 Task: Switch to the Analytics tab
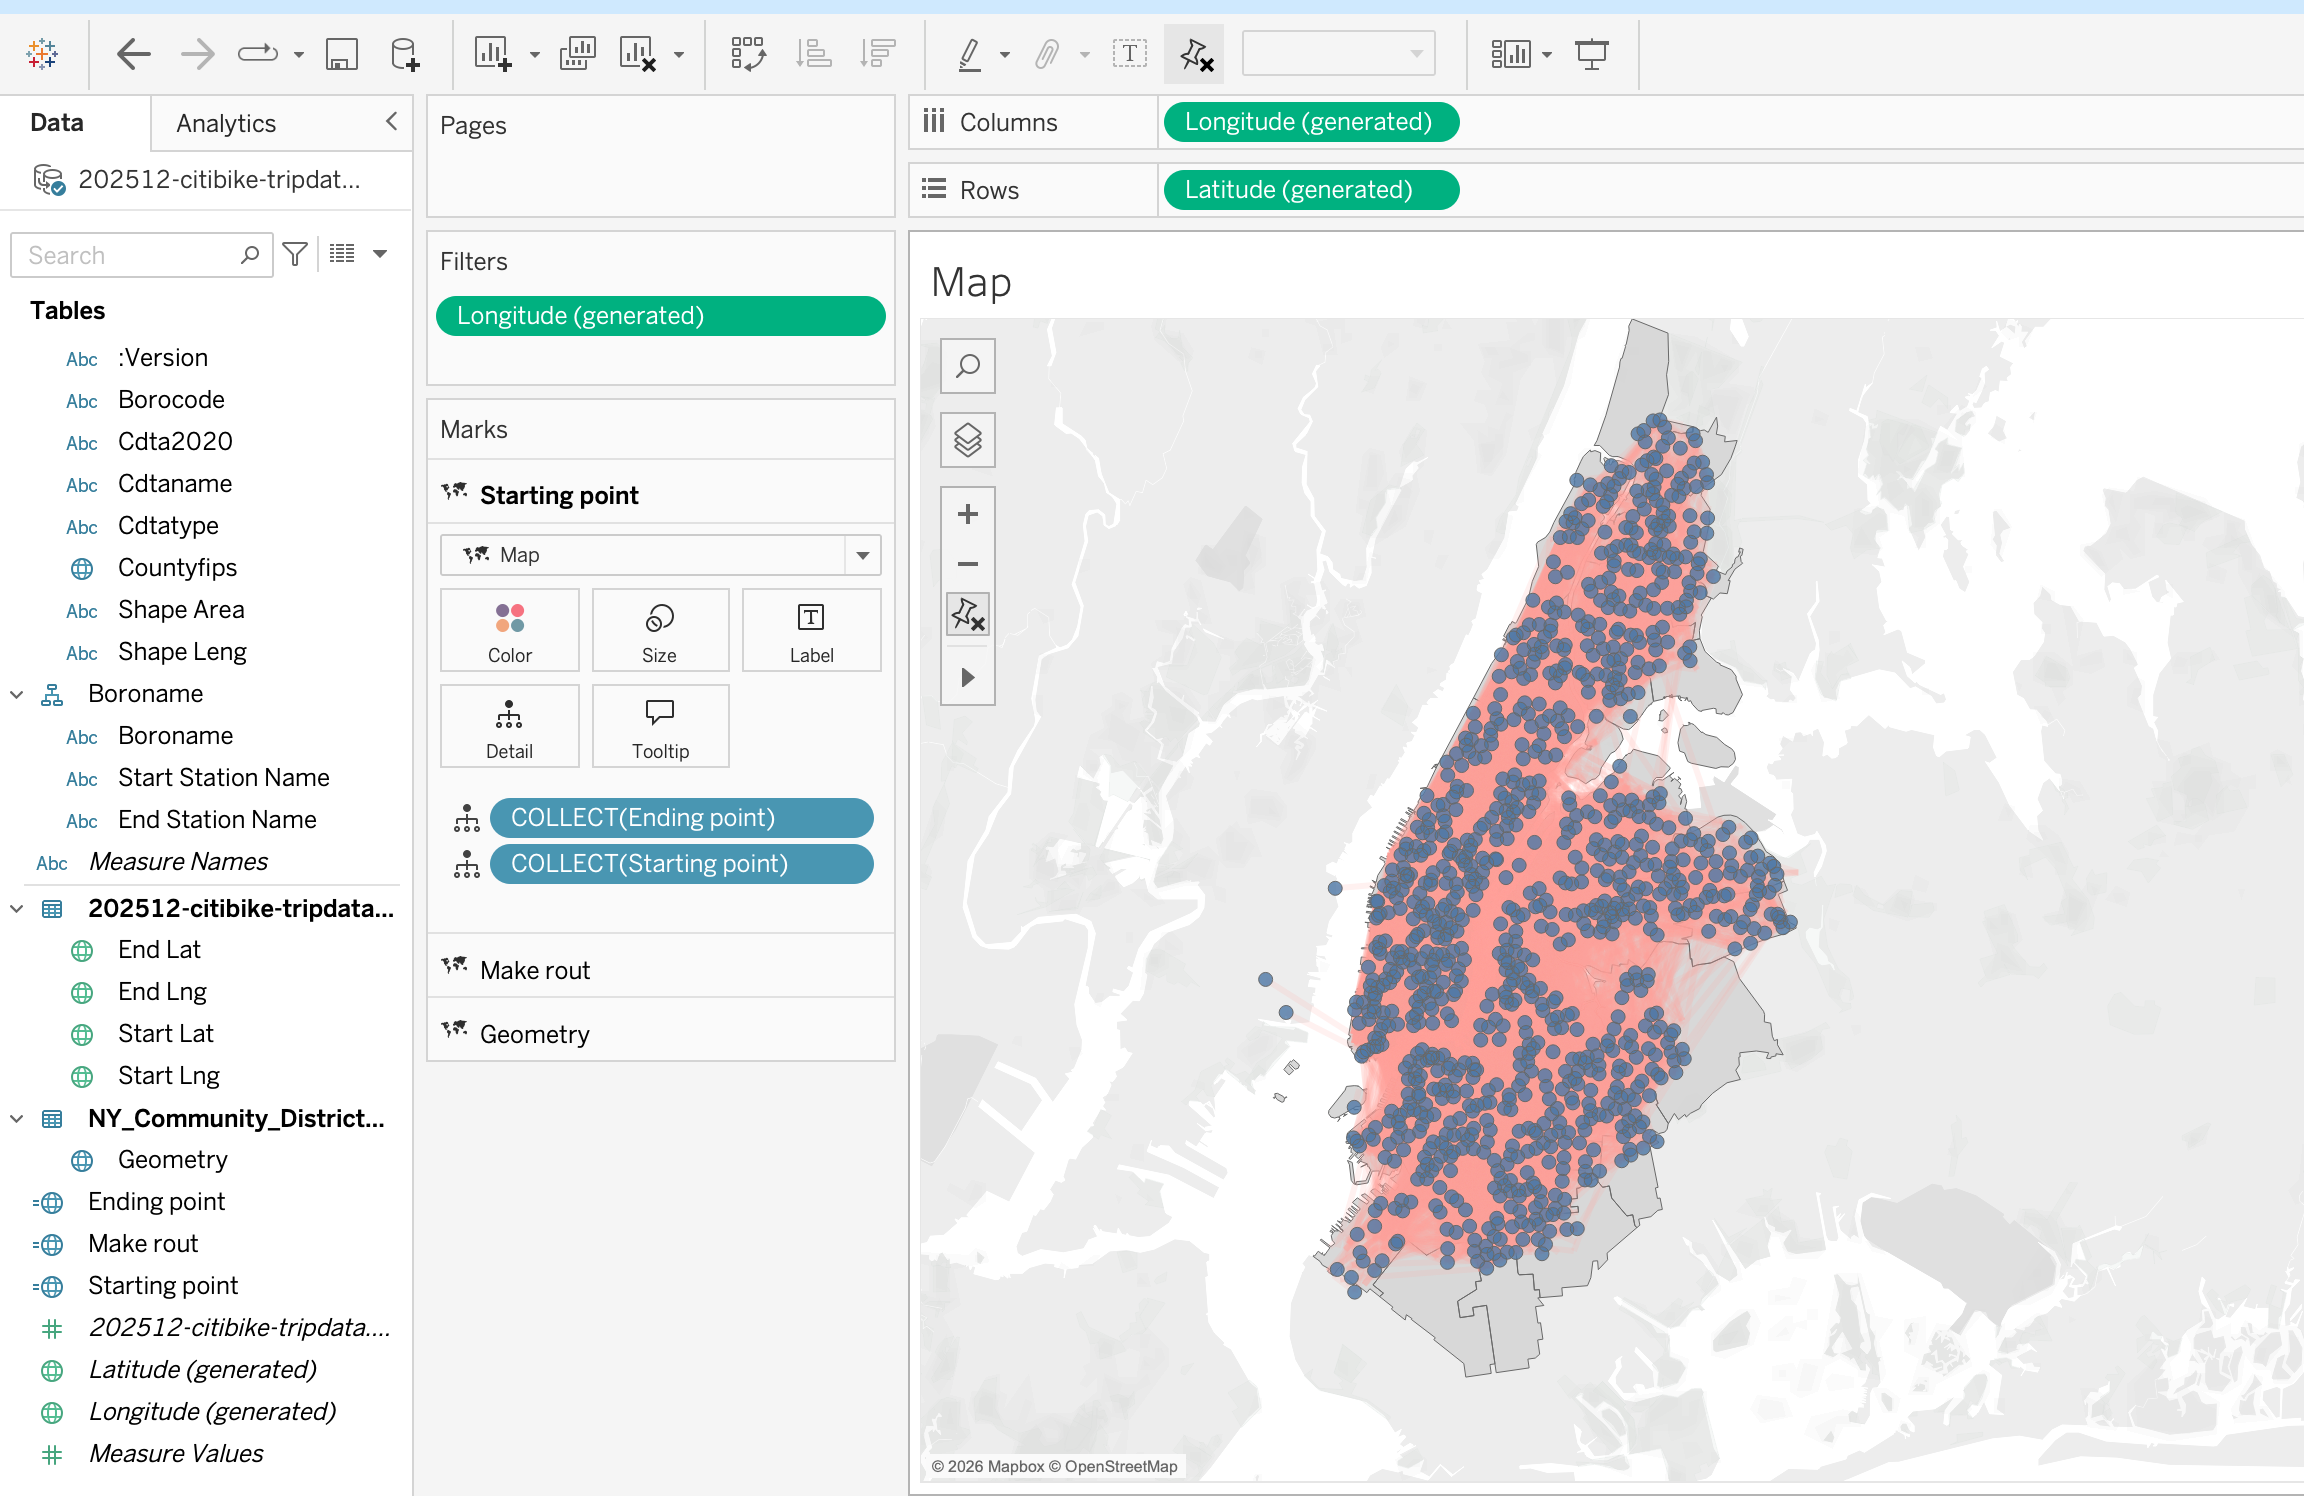tap(226, 123)
